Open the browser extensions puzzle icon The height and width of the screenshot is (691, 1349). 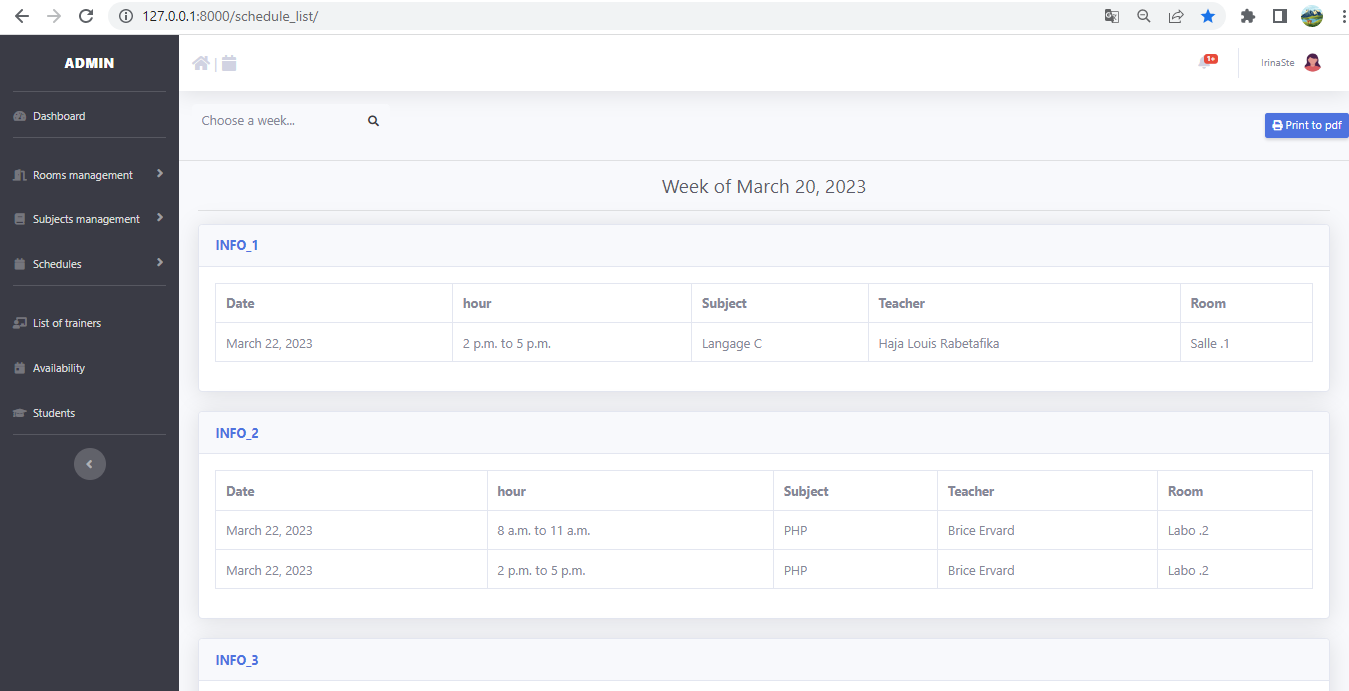pyautogui.click(x=1247, y=16)
